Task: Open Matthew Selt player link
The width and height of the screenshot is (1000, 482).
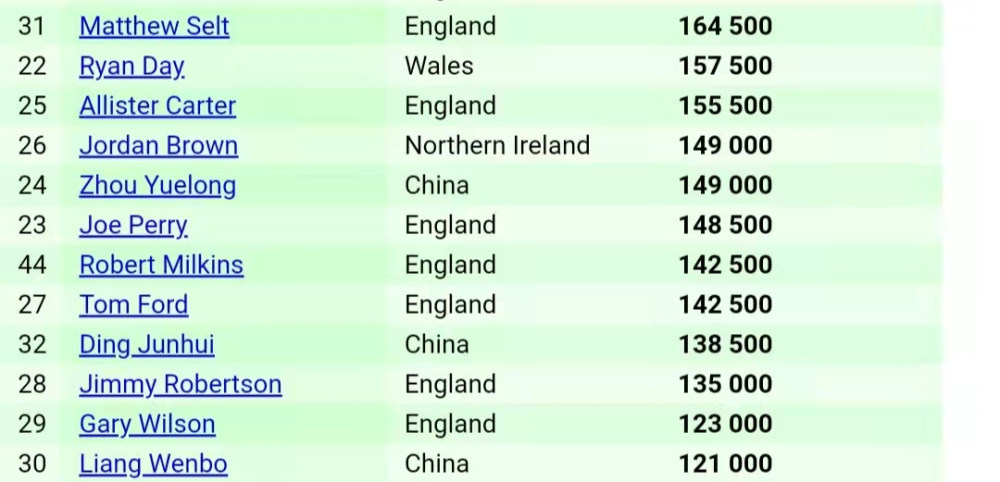Action: point(154,26)
